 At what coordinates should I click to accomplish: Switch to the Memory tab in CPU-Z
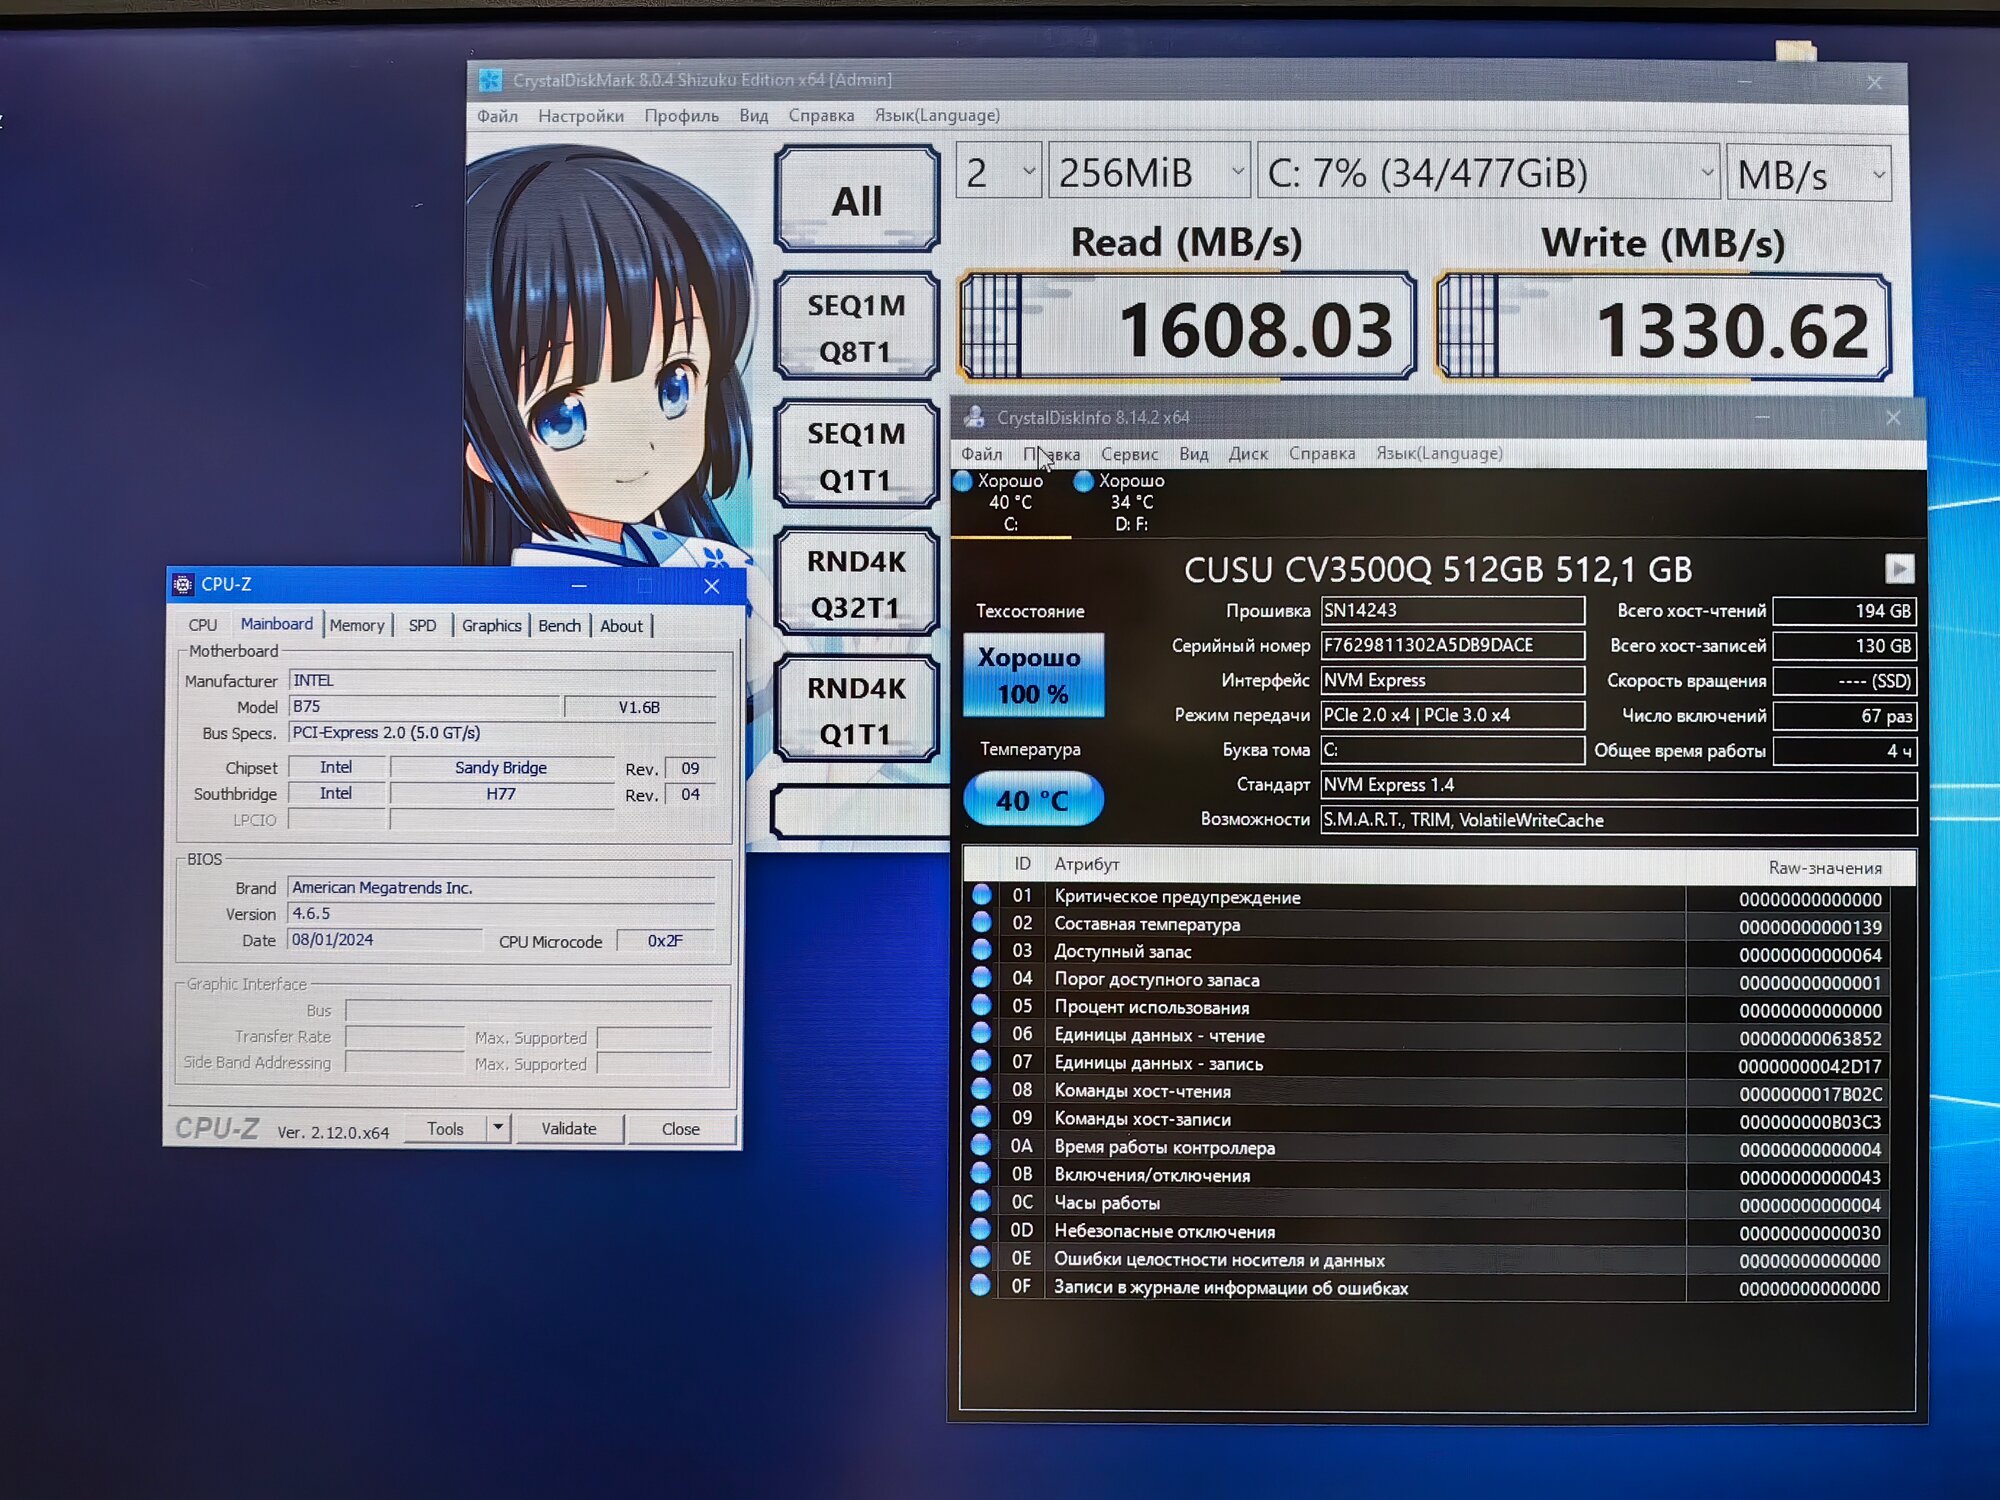coord(357,625)
